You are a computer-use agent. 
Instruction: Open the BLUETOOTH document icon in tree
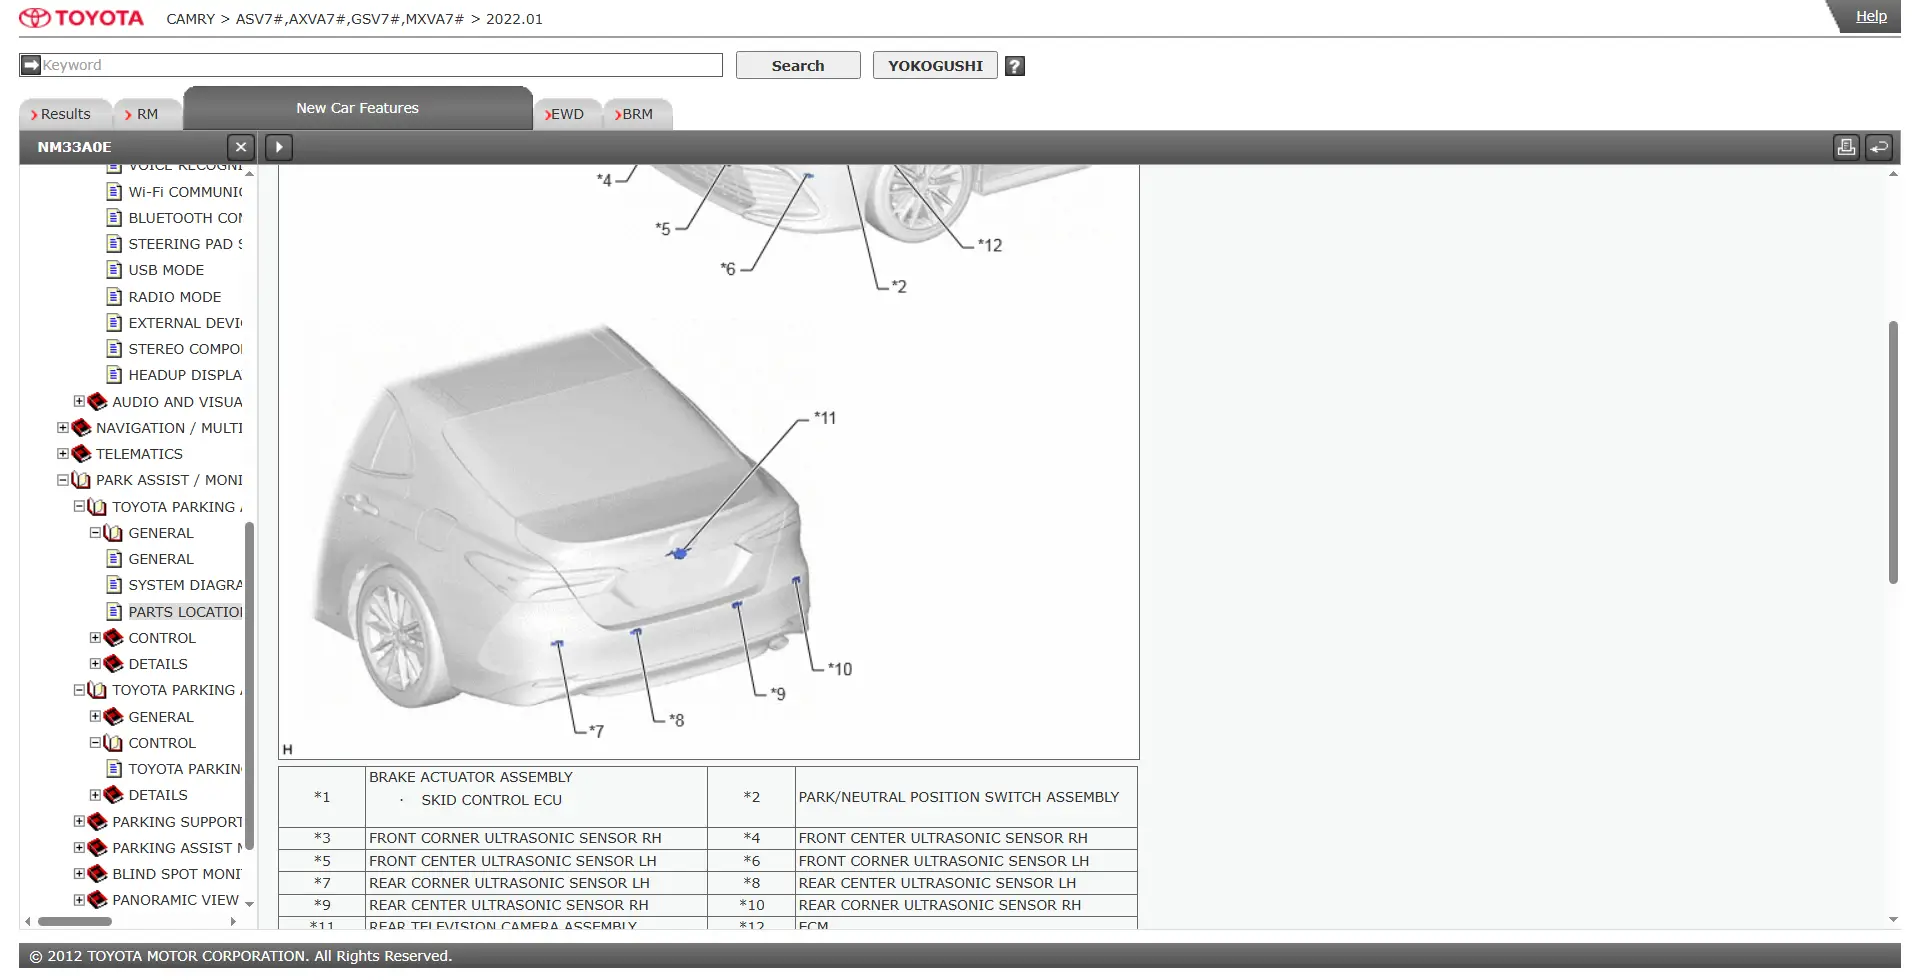tap(114, 217)
